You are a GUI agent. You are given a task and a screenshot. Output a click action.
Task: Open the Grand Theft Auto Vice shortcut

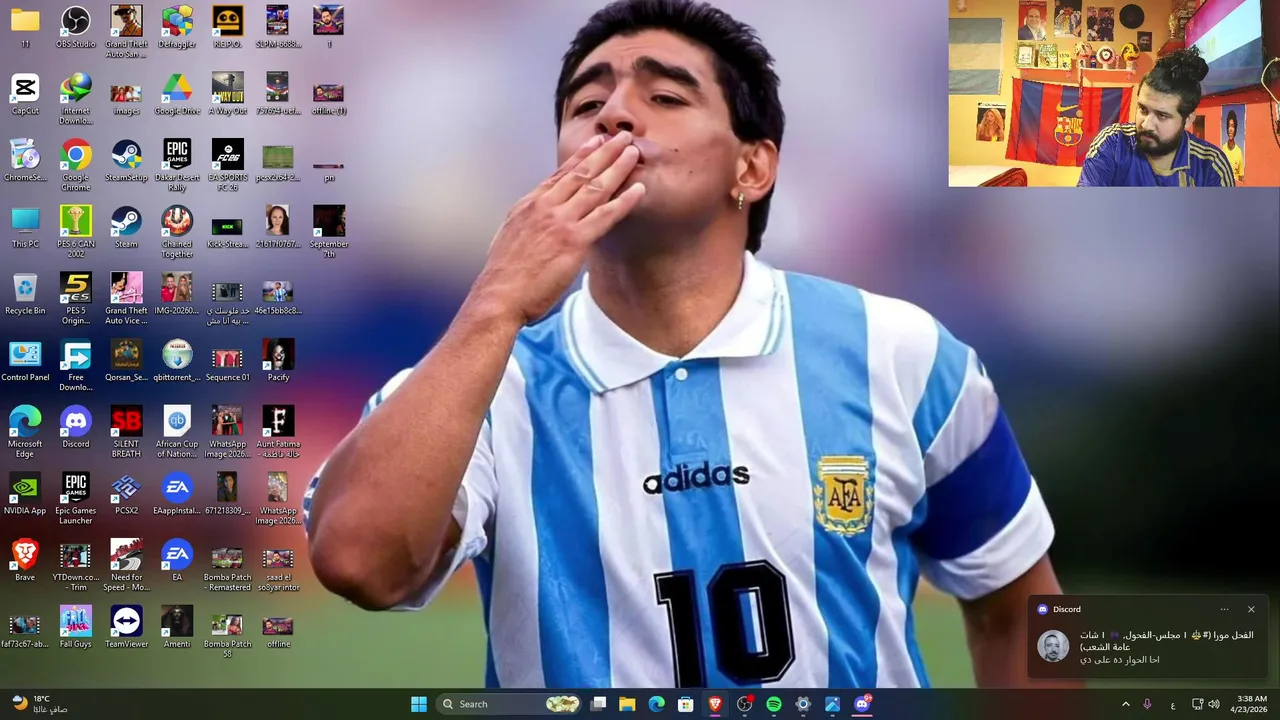coord(126,299)
